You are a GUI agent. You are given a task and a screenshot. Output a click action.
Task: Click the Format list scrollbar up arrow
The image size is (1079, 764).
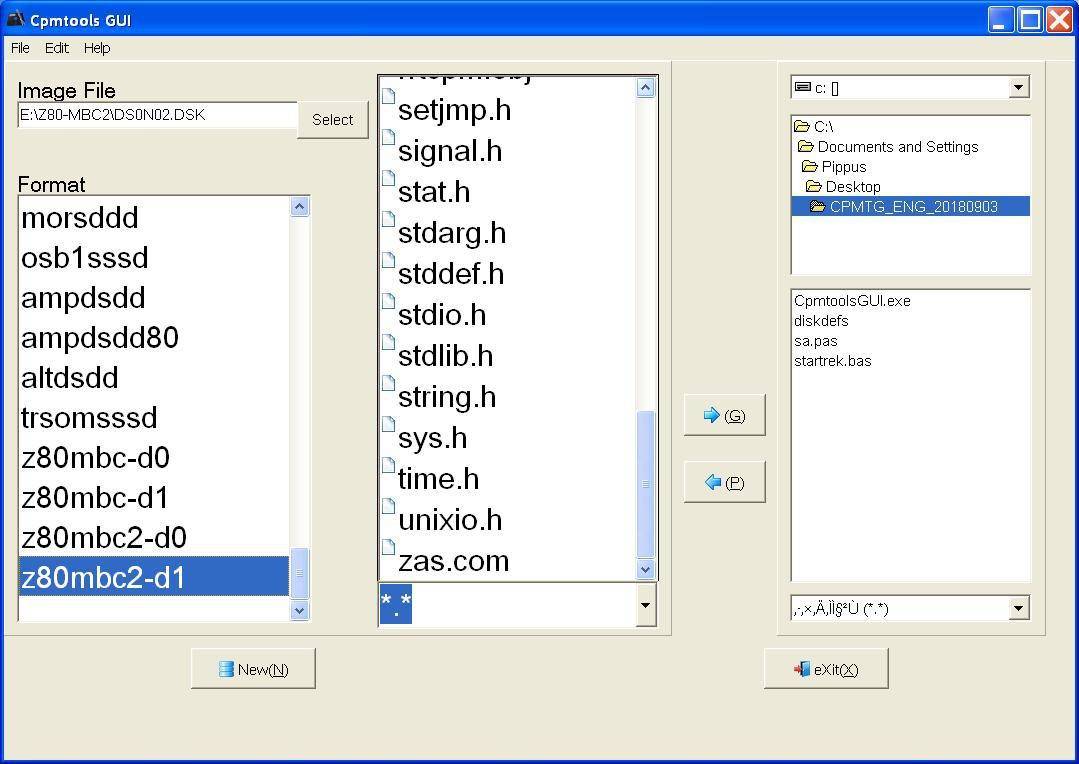299,207
